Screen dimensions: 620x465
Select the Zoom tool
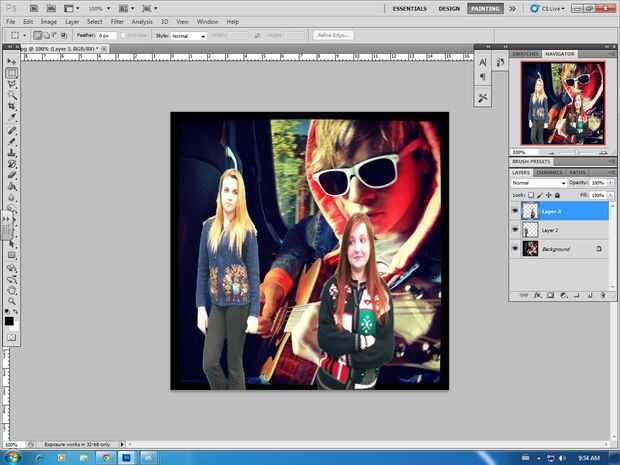tap(12, 302)
